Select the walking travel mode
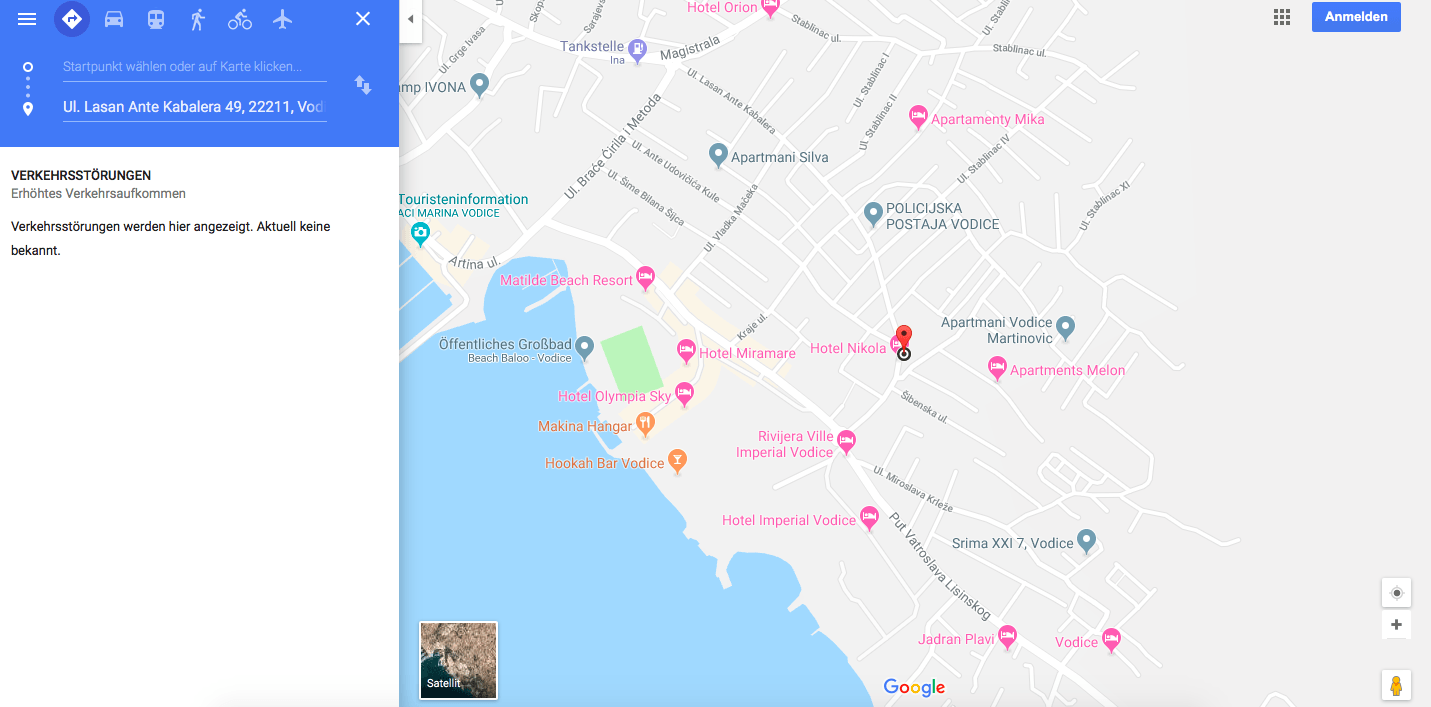 [x=198, y=19]
